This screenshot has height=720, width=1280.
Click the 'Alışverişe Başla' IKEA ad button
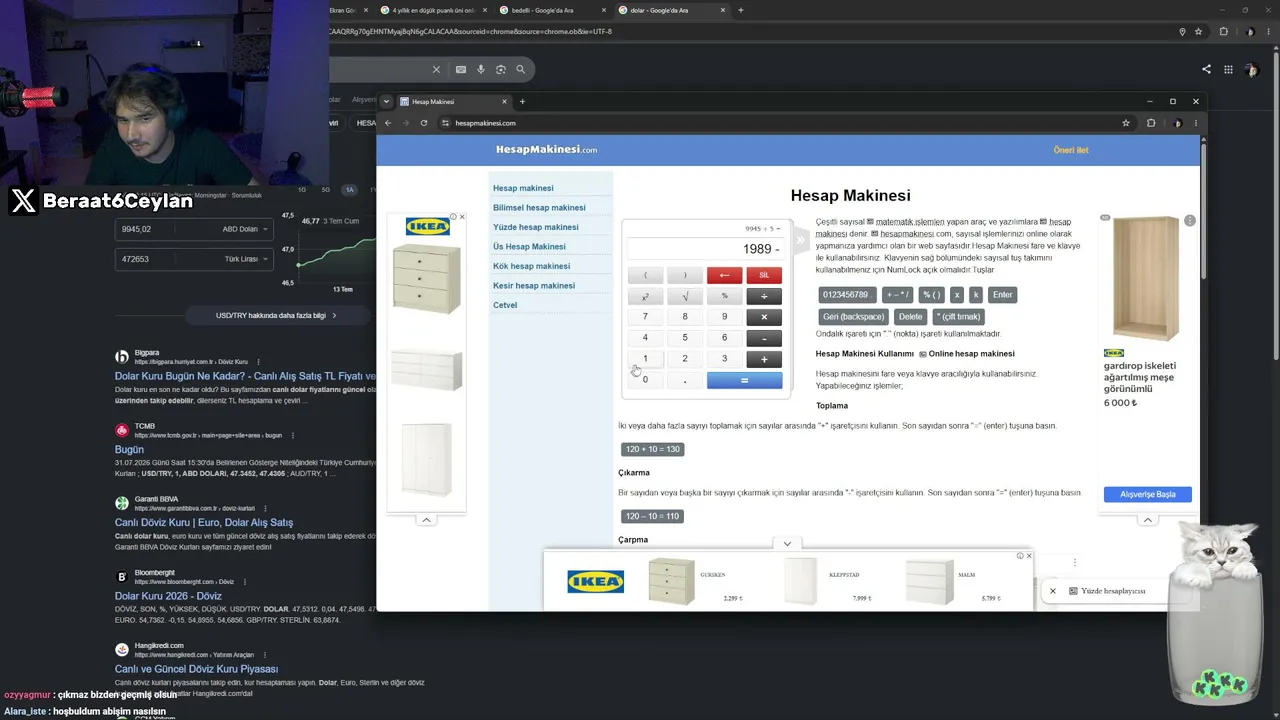[1148, 494]
